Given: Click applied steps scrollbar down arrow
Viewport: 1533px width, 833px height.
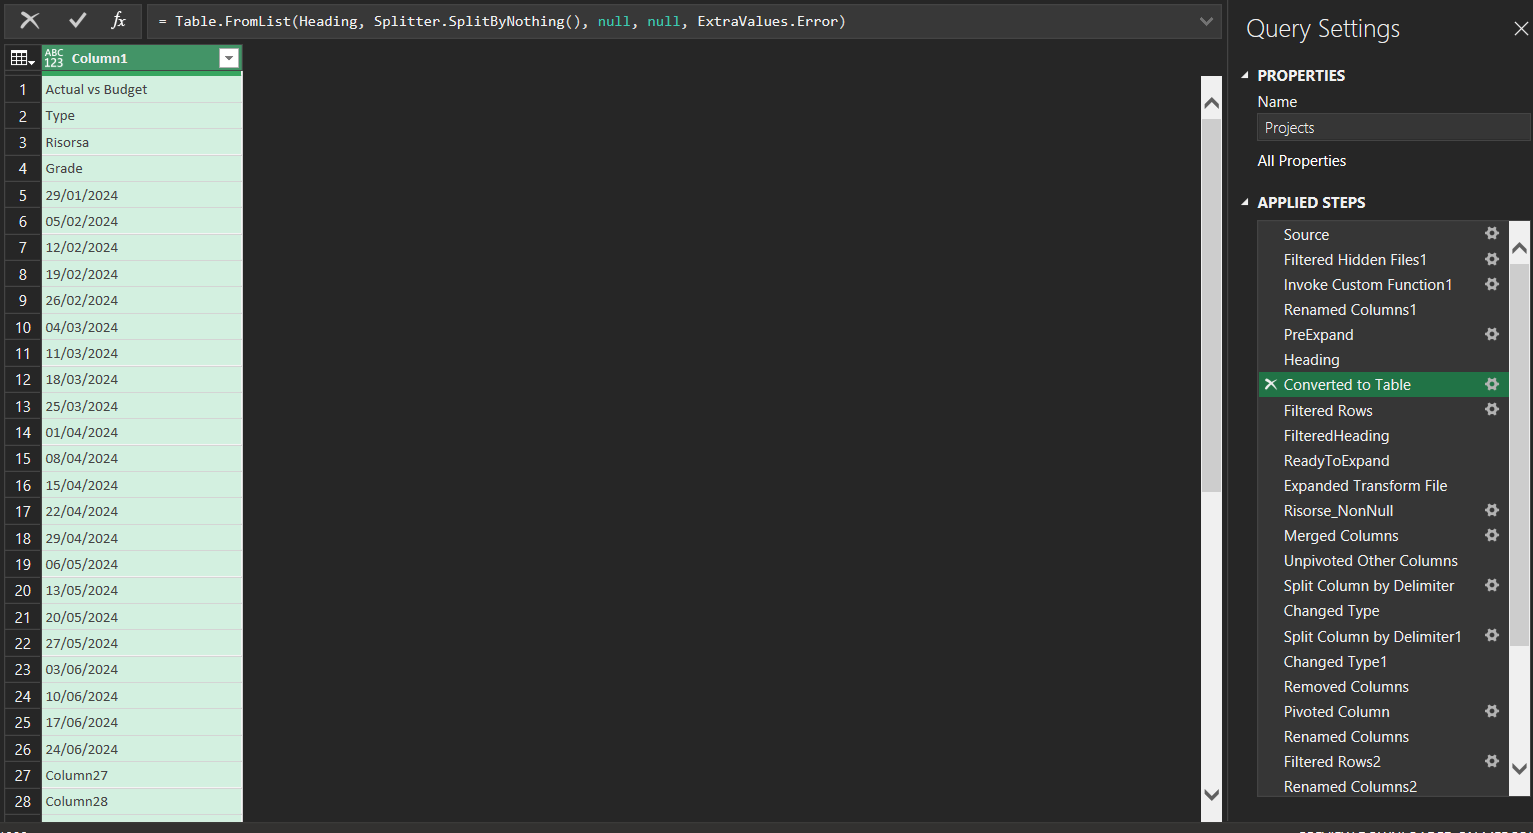Looking at the screenshot, I should [1519, 769].
